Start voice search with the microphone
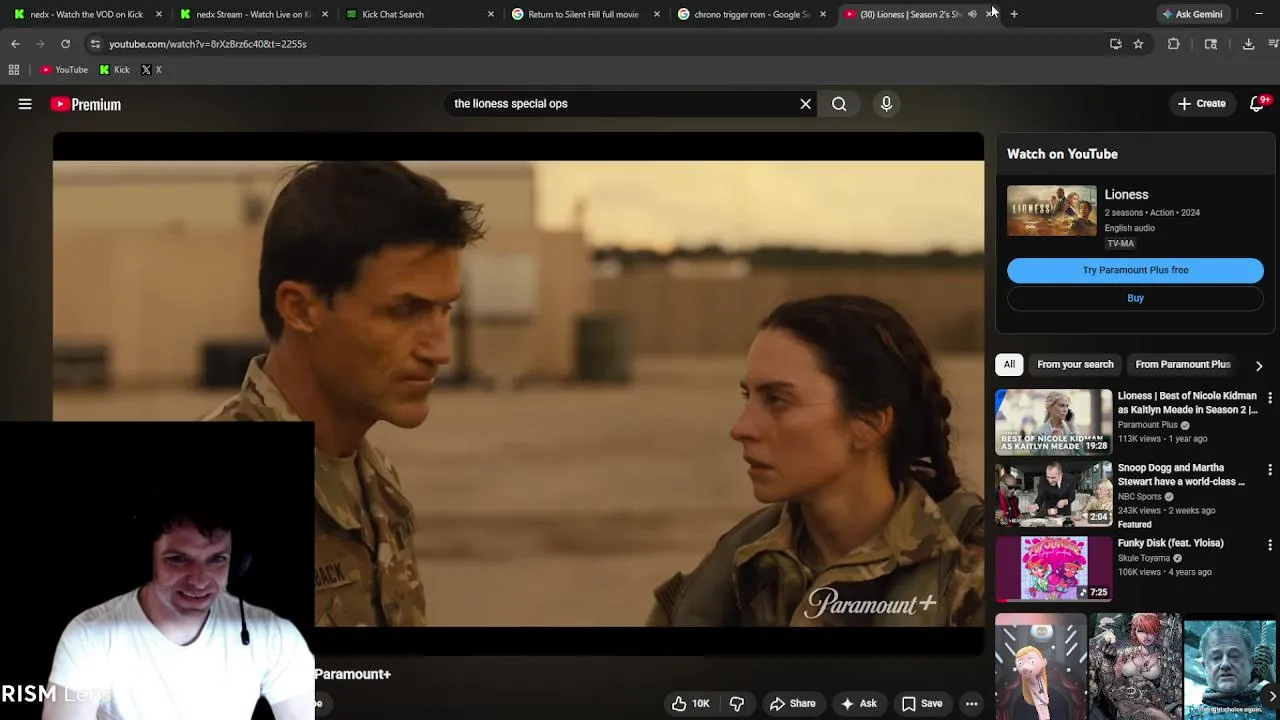Image resolution: width=1280 pixels, height=720 pixels. 886,104
